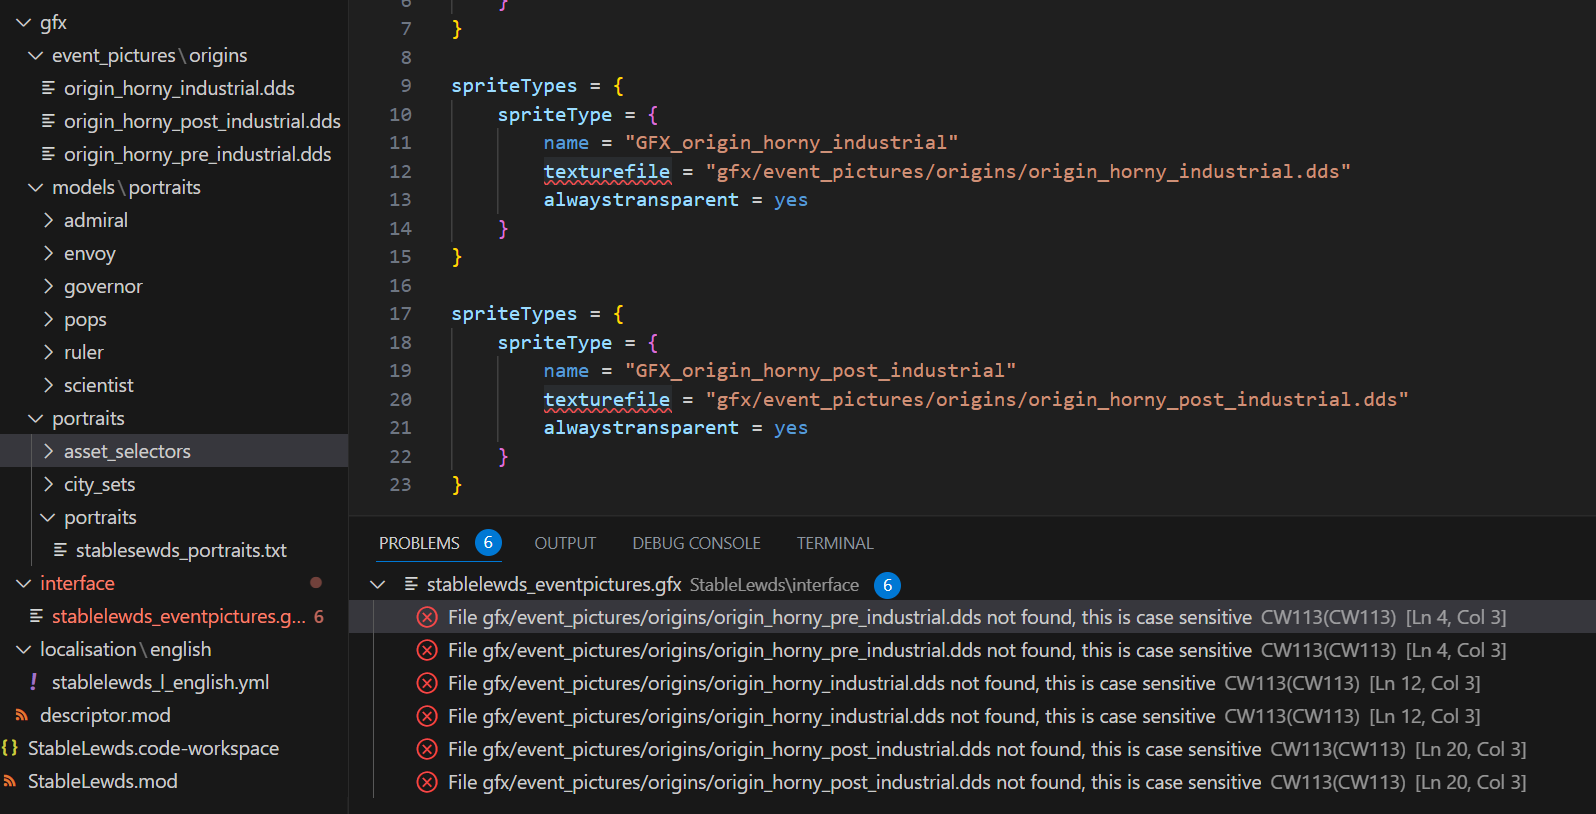This screenshot has height=814, width=1596.
Task: Collapse the interface folder chevron
Action: tap(23, 583)
